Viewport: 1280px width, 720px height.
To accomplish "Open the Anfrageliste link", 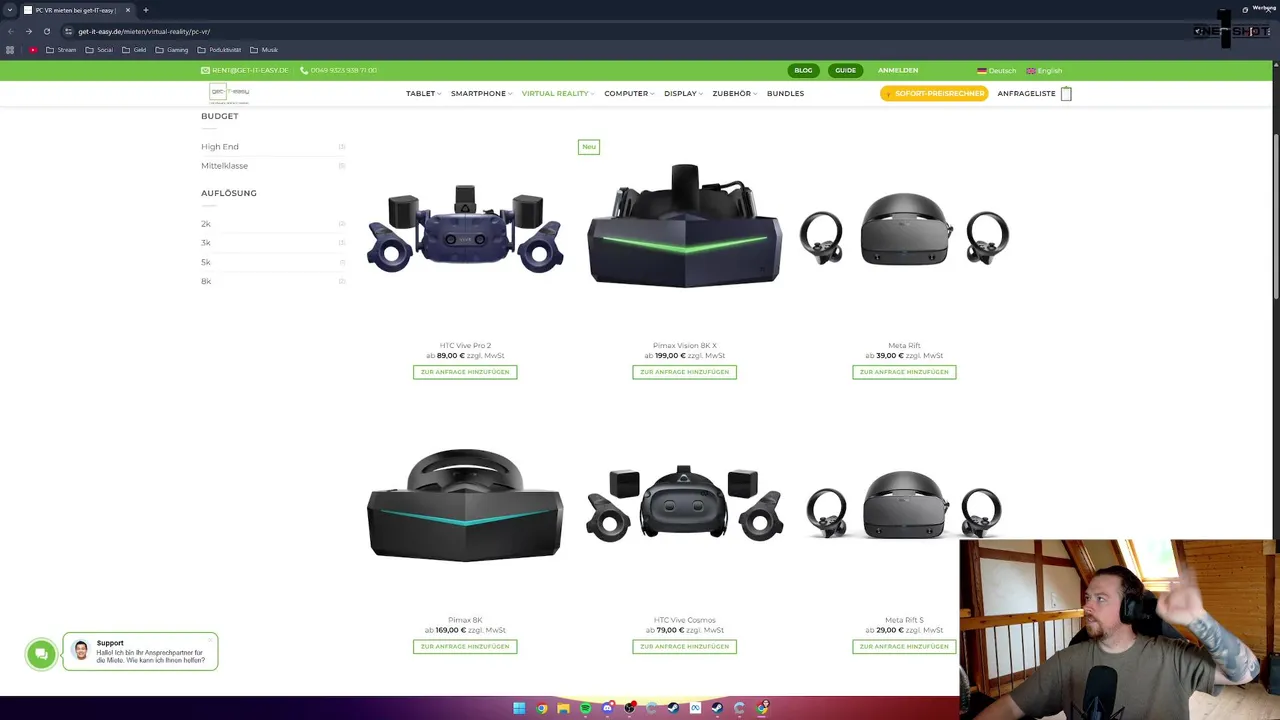I will (1026, 94).
